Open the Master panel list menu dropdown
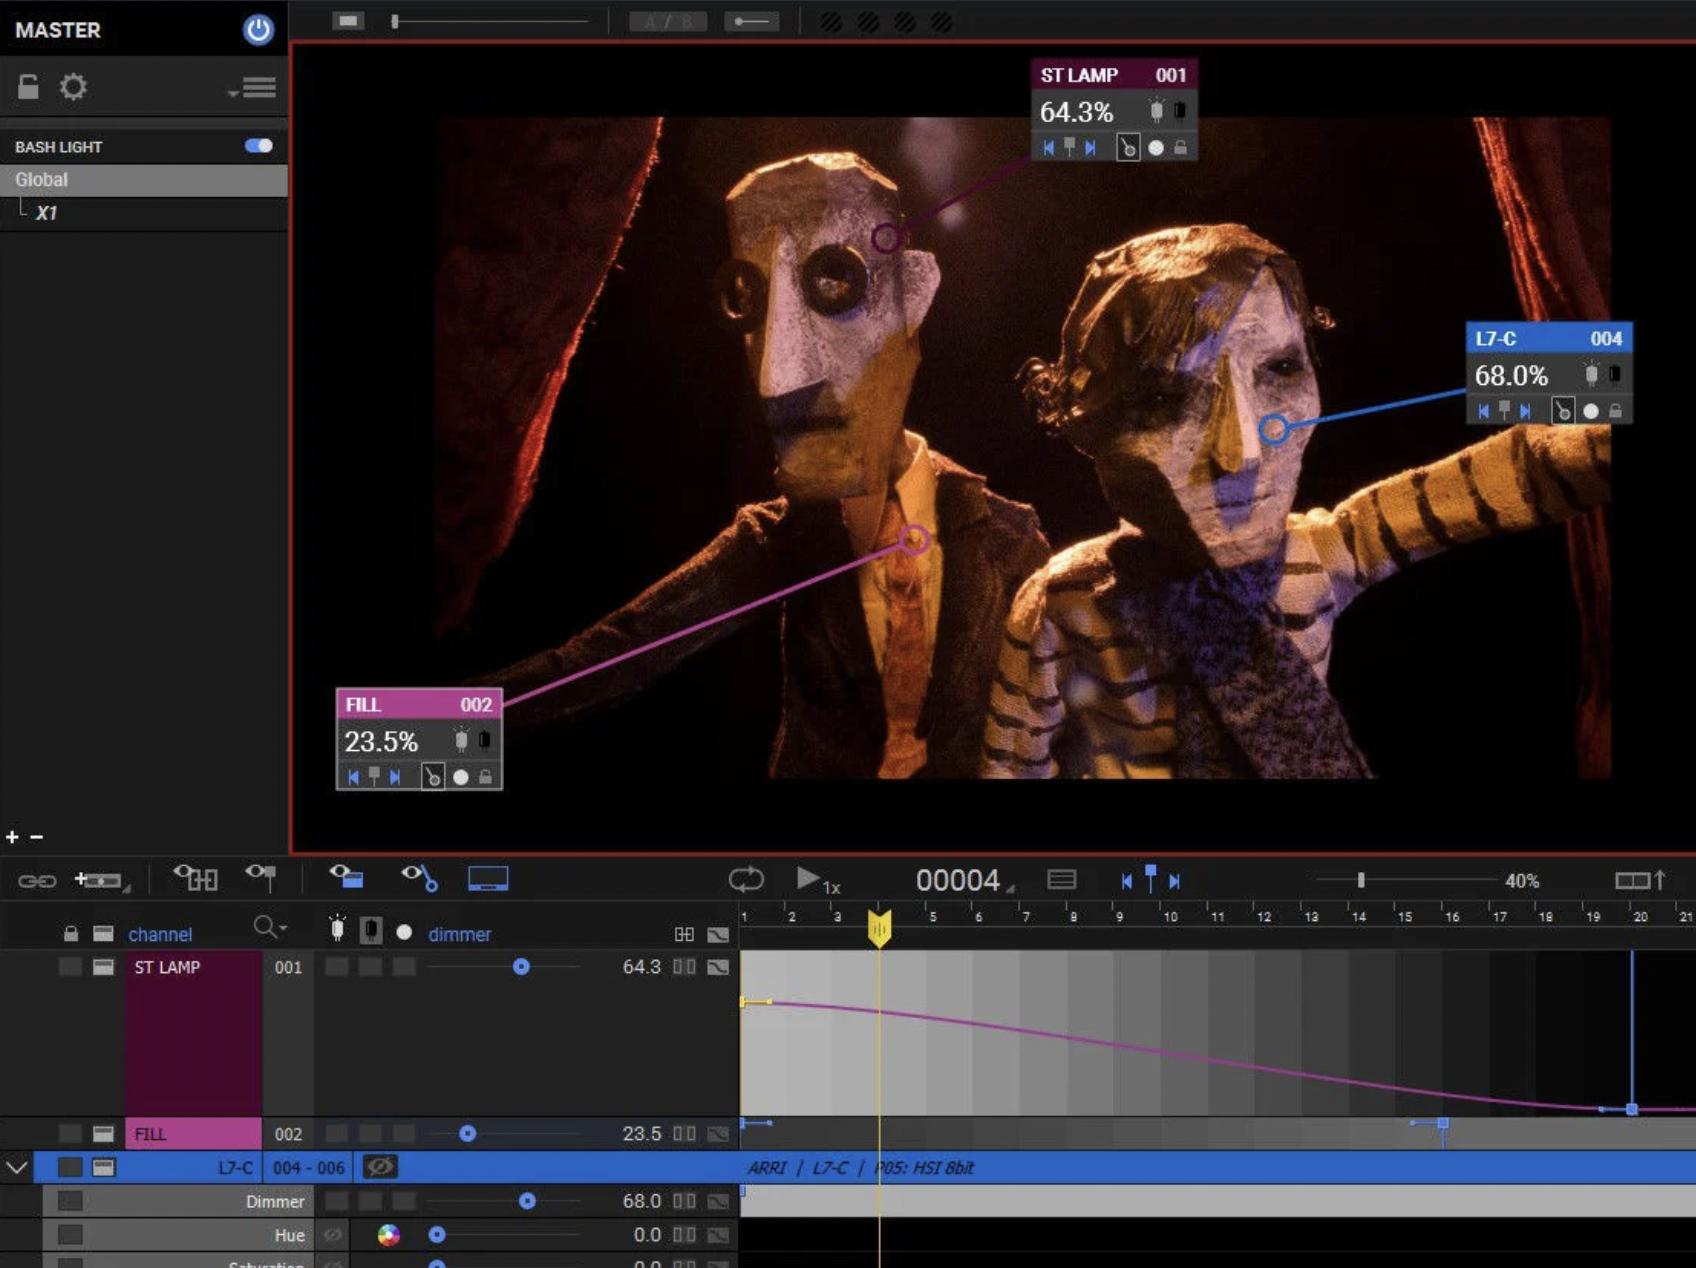 coord(254,88)
